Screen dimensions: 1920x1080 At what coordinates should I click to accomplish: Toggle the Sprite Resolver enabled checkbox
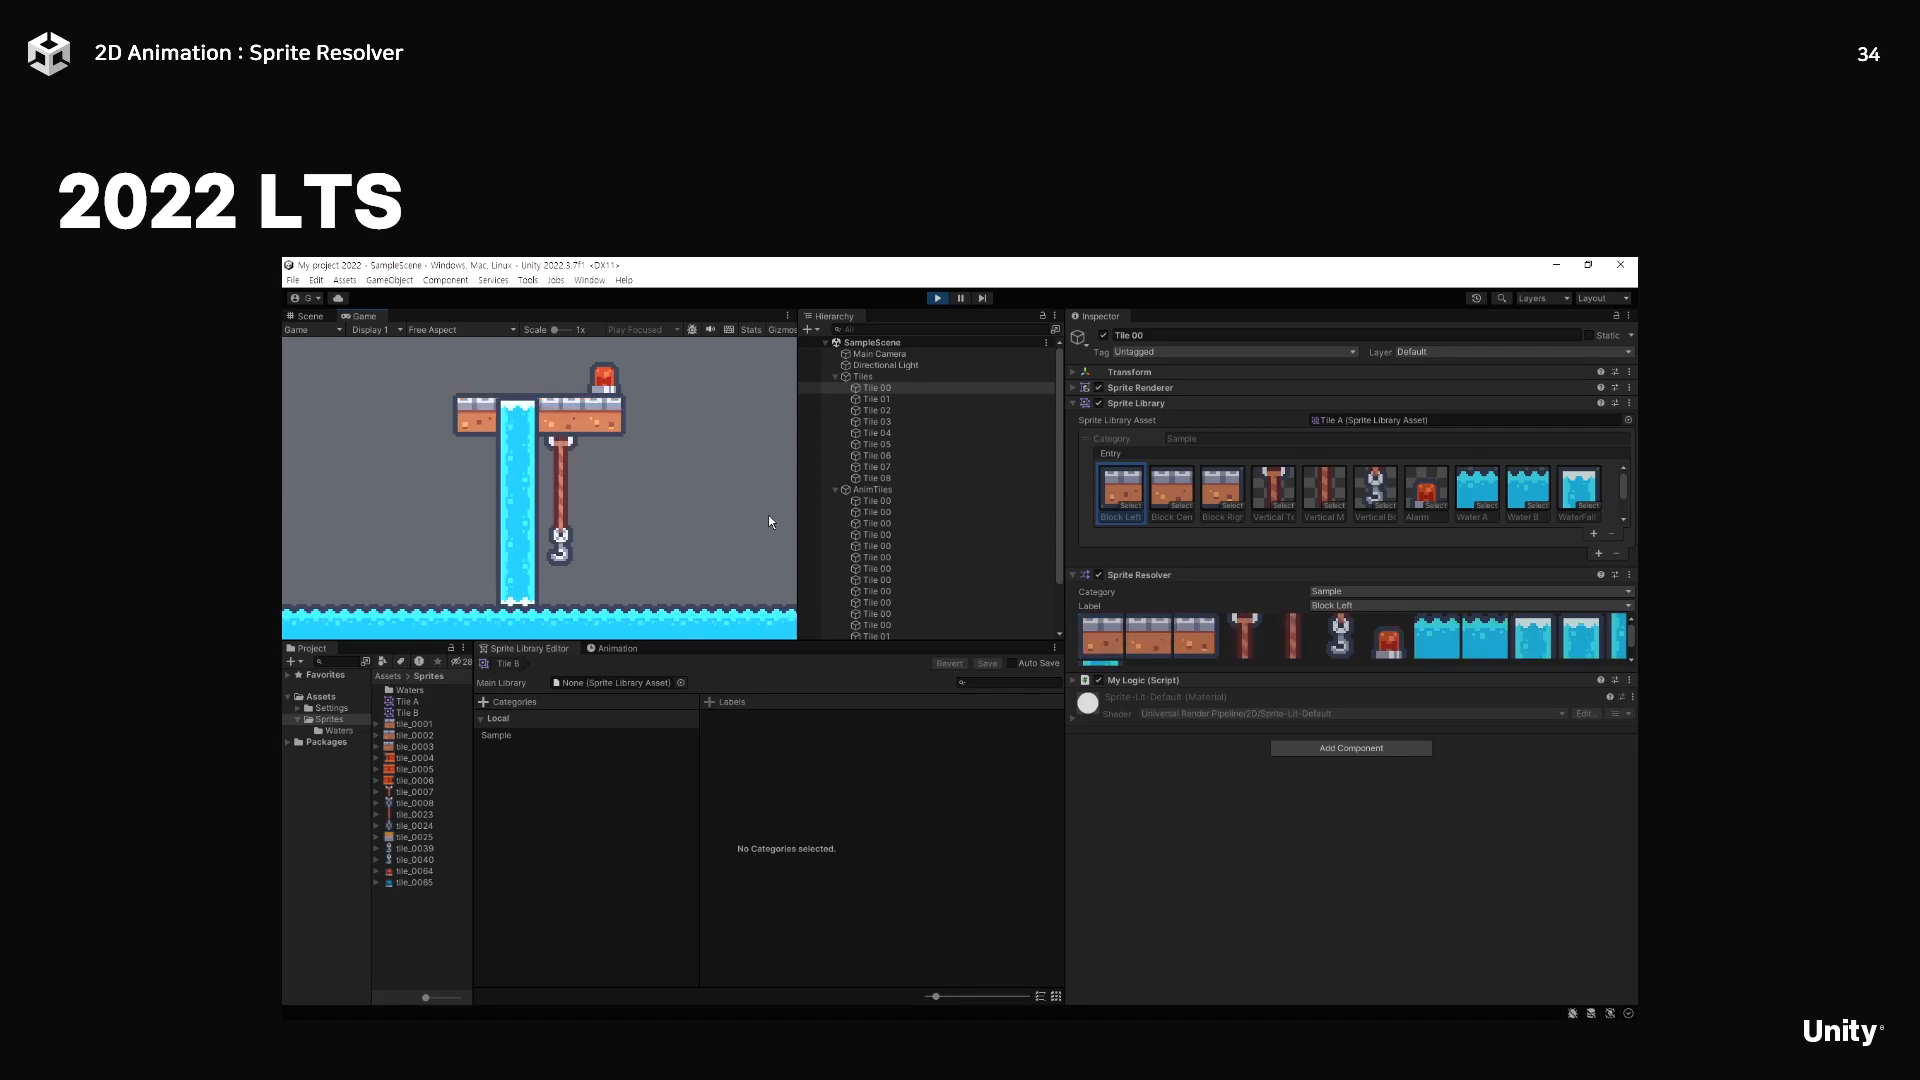click(x=1099, y=575)
